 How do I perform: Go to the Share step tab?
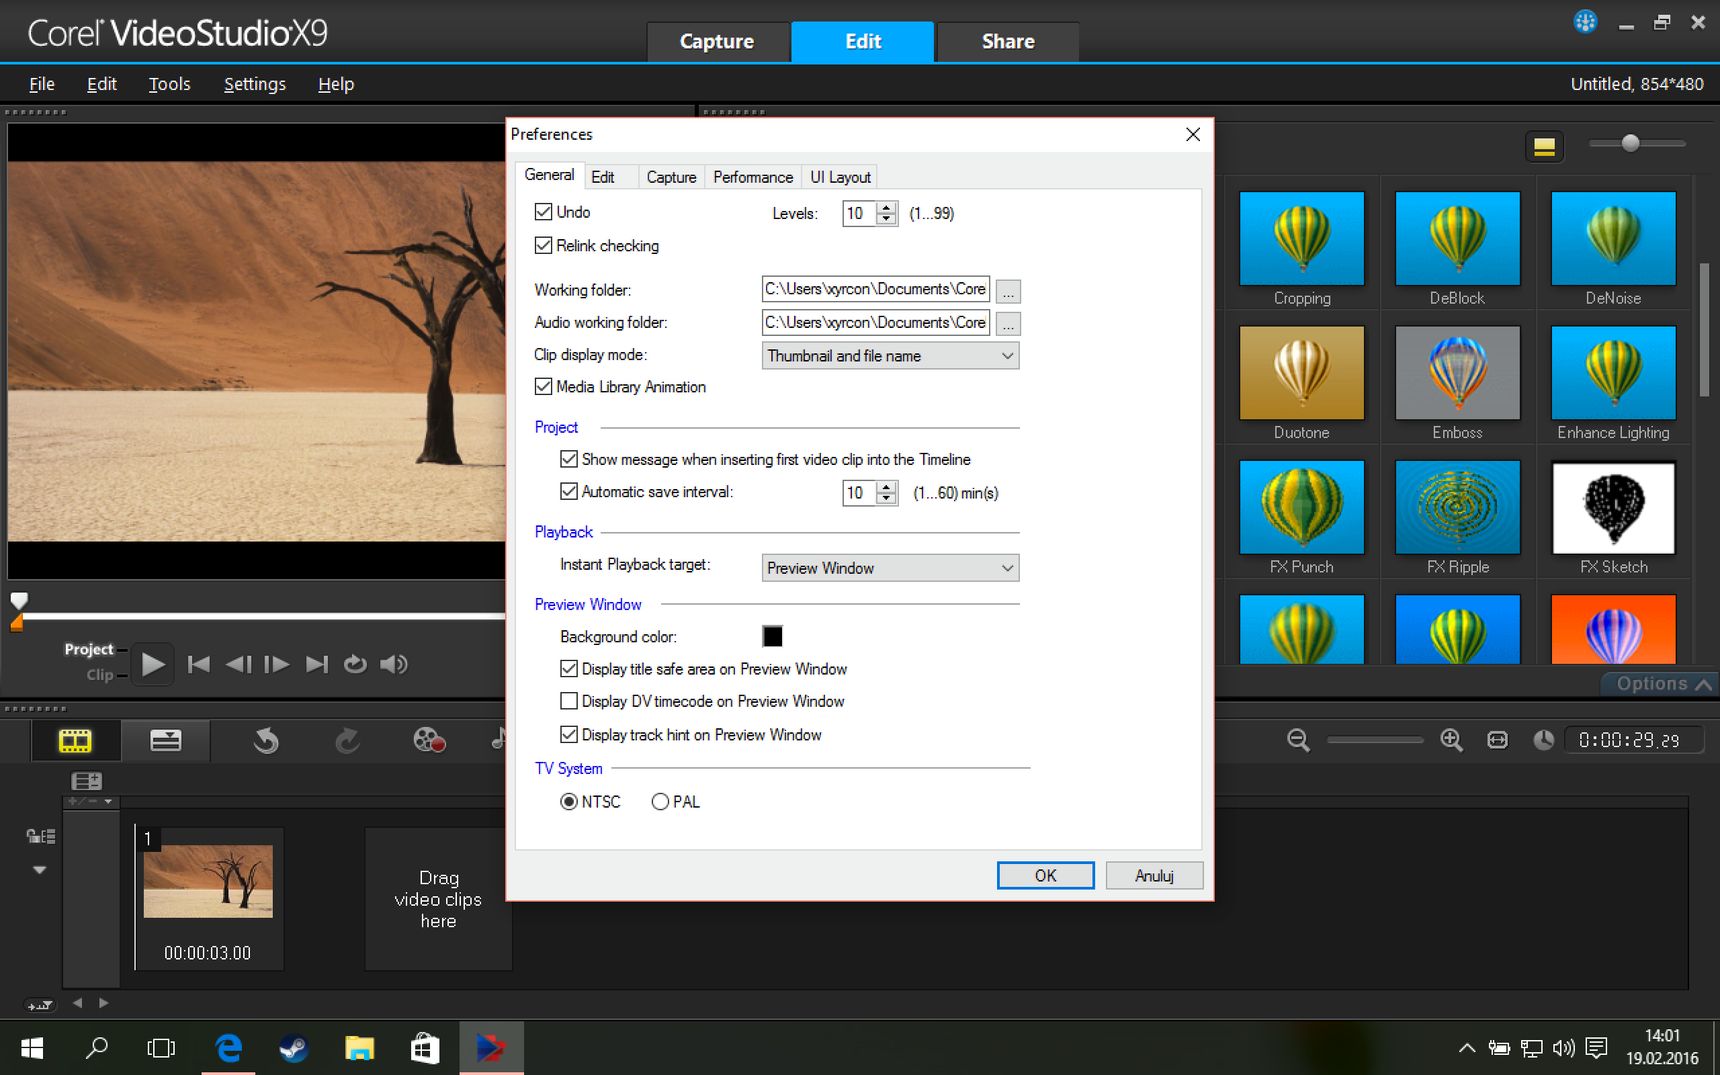(1008, 41)
